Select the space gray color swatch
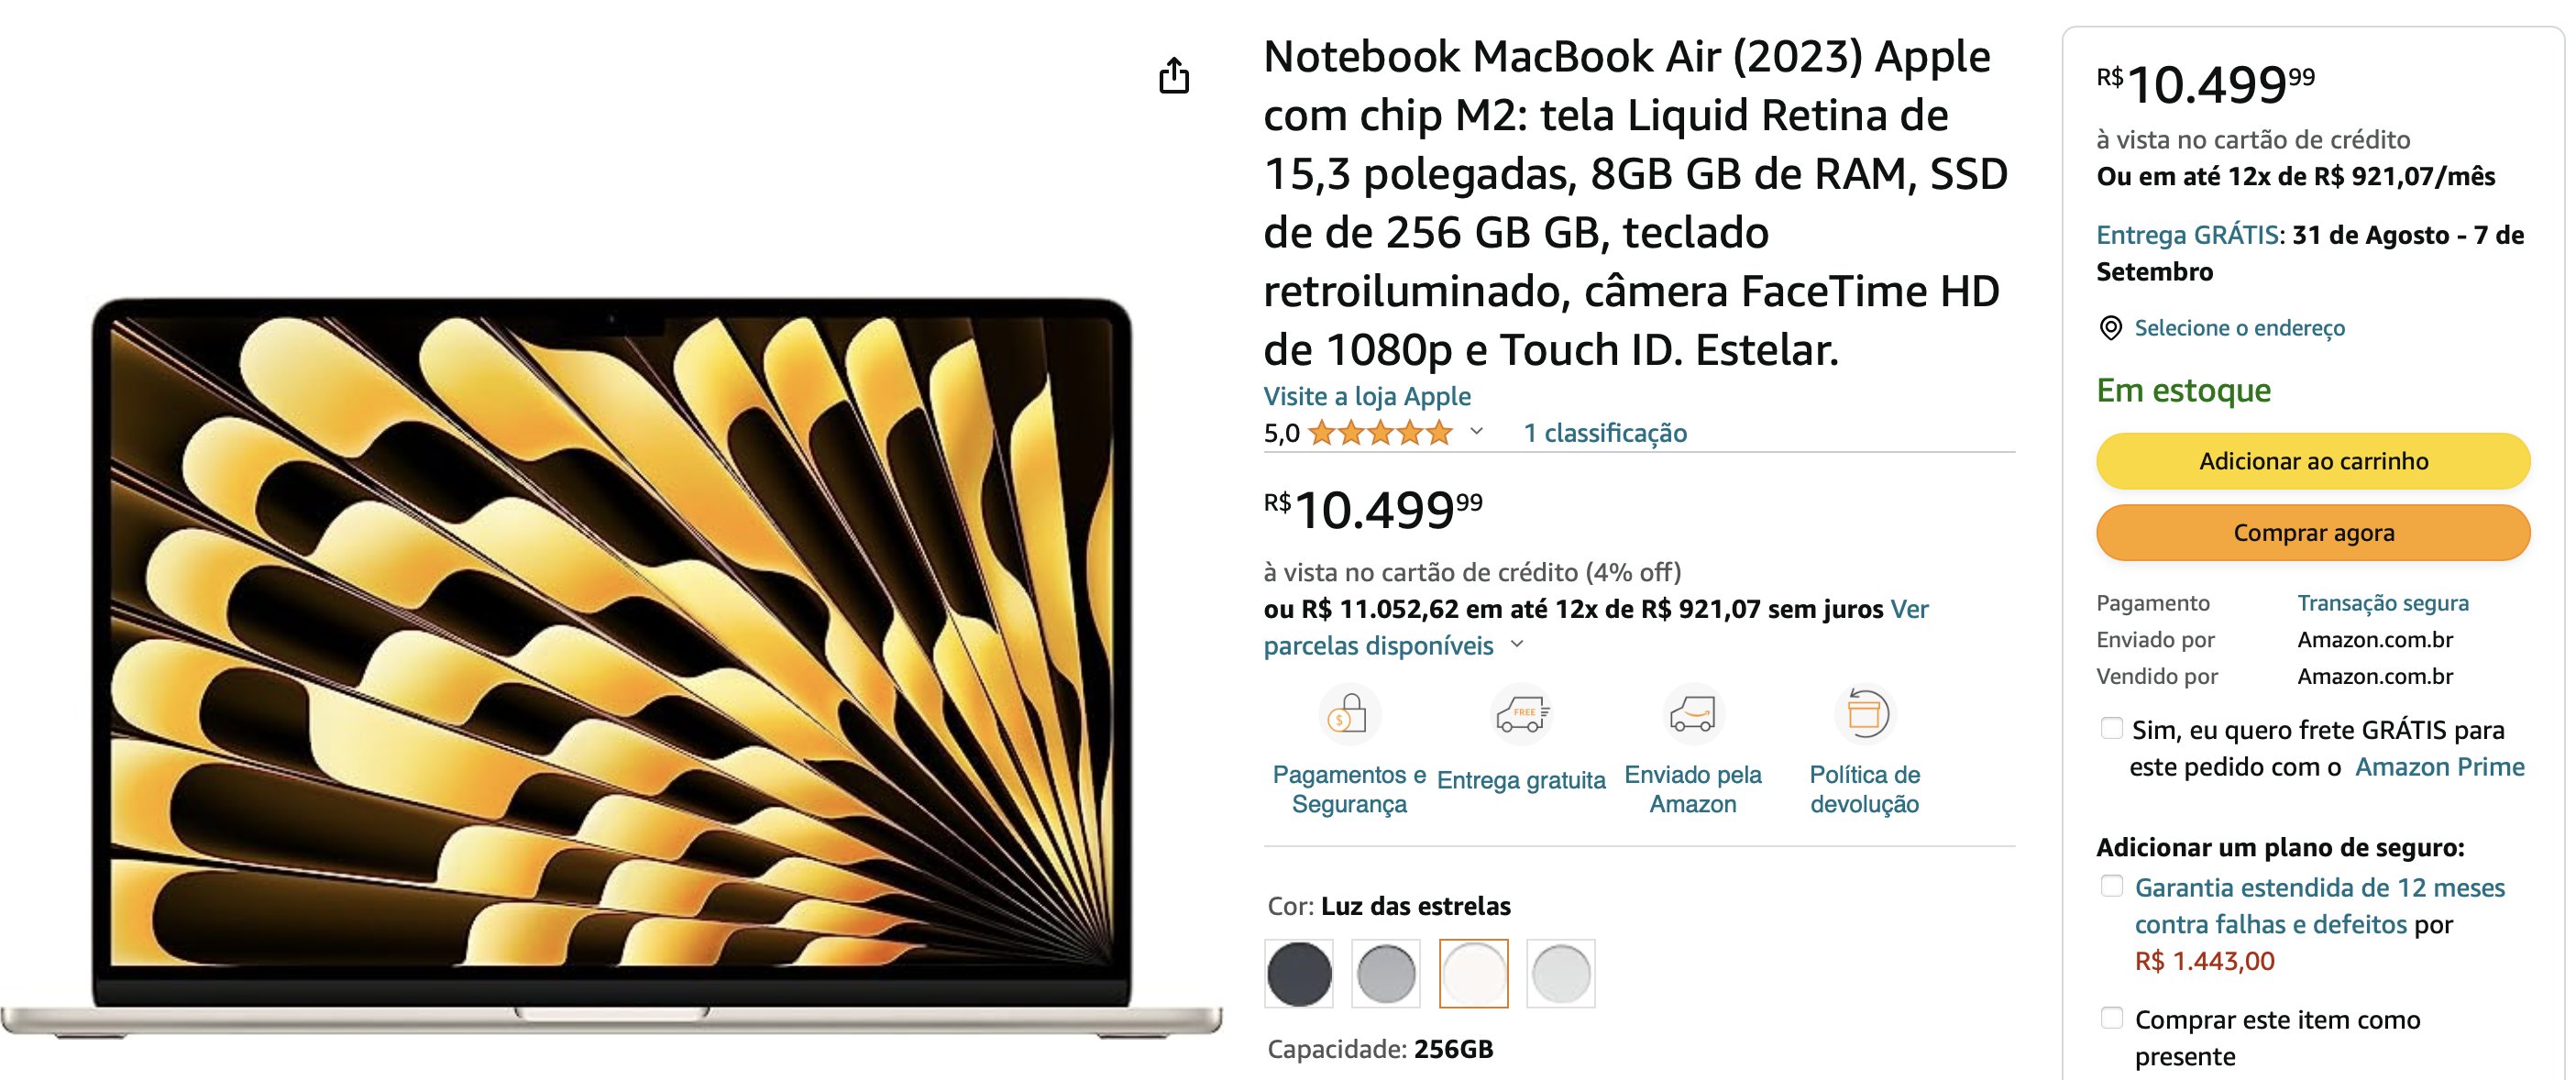2576x1080 pixels. tap(1386, 973)
